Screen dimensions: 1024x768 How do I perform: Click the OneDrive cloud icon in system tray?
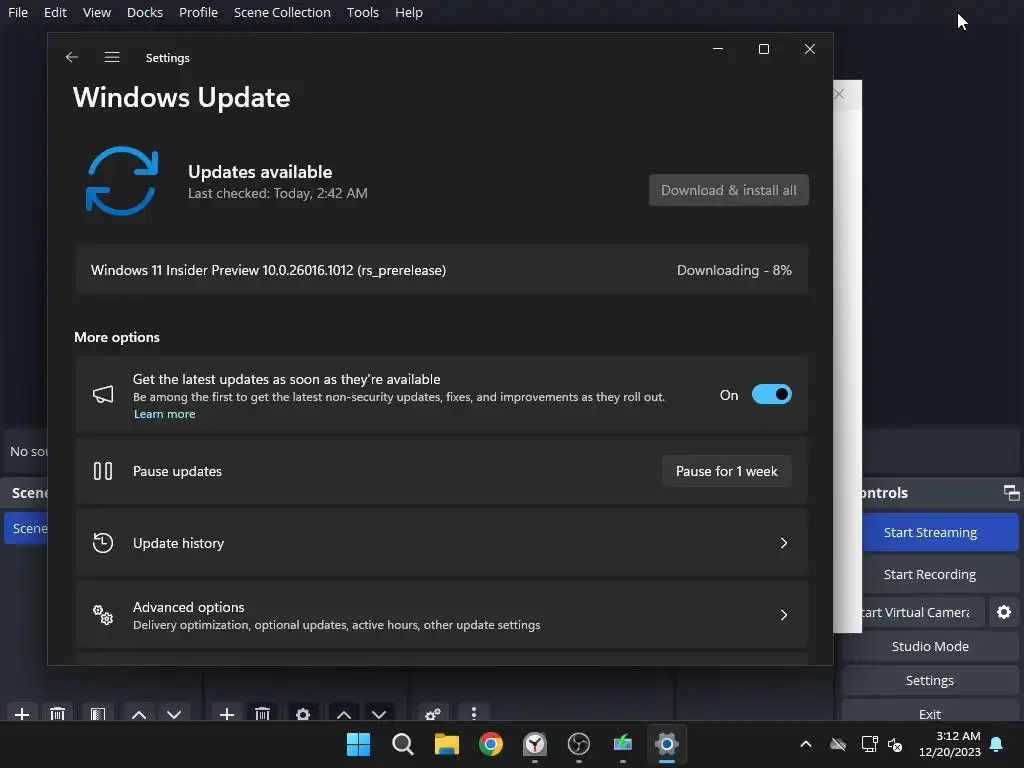click(838, 744)
